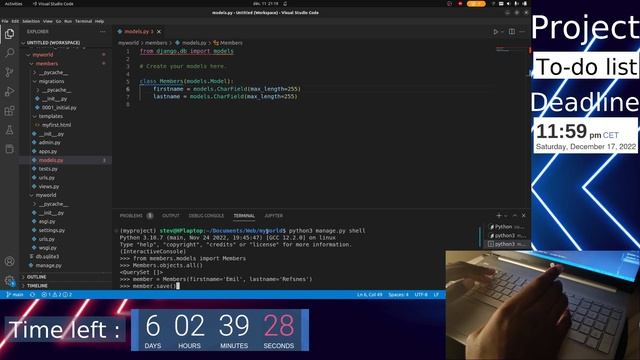
Task: Collapse the migrations folder
Action: click(65, 81)
